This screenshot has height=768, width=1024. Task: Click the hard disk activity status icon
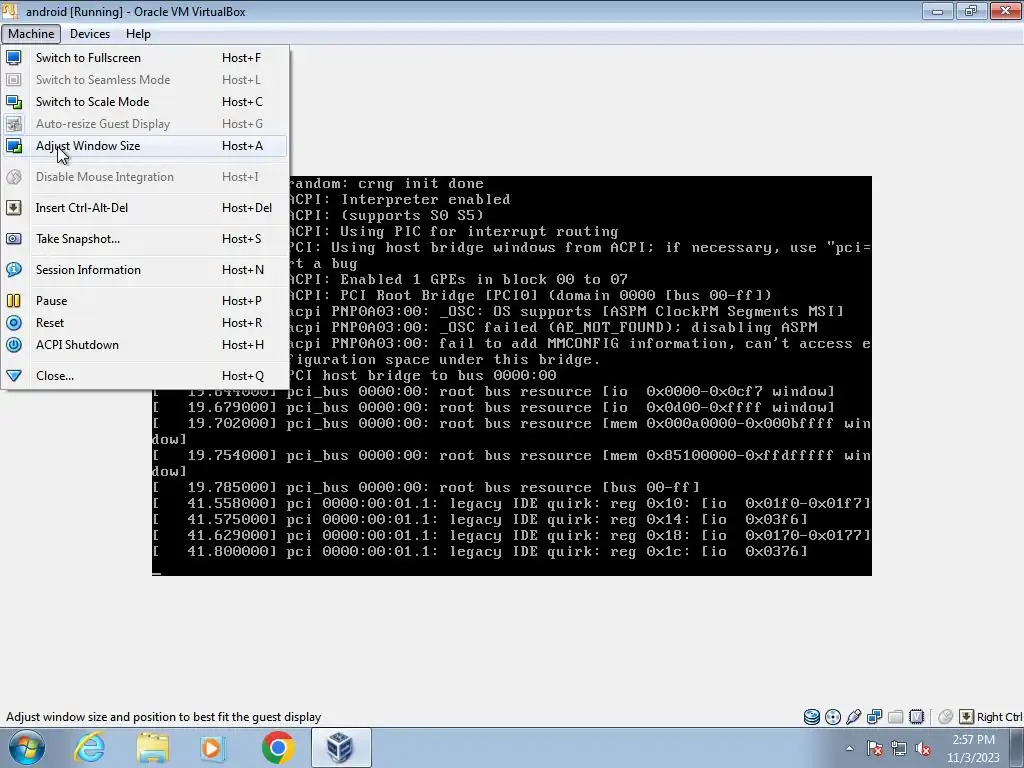812,717
